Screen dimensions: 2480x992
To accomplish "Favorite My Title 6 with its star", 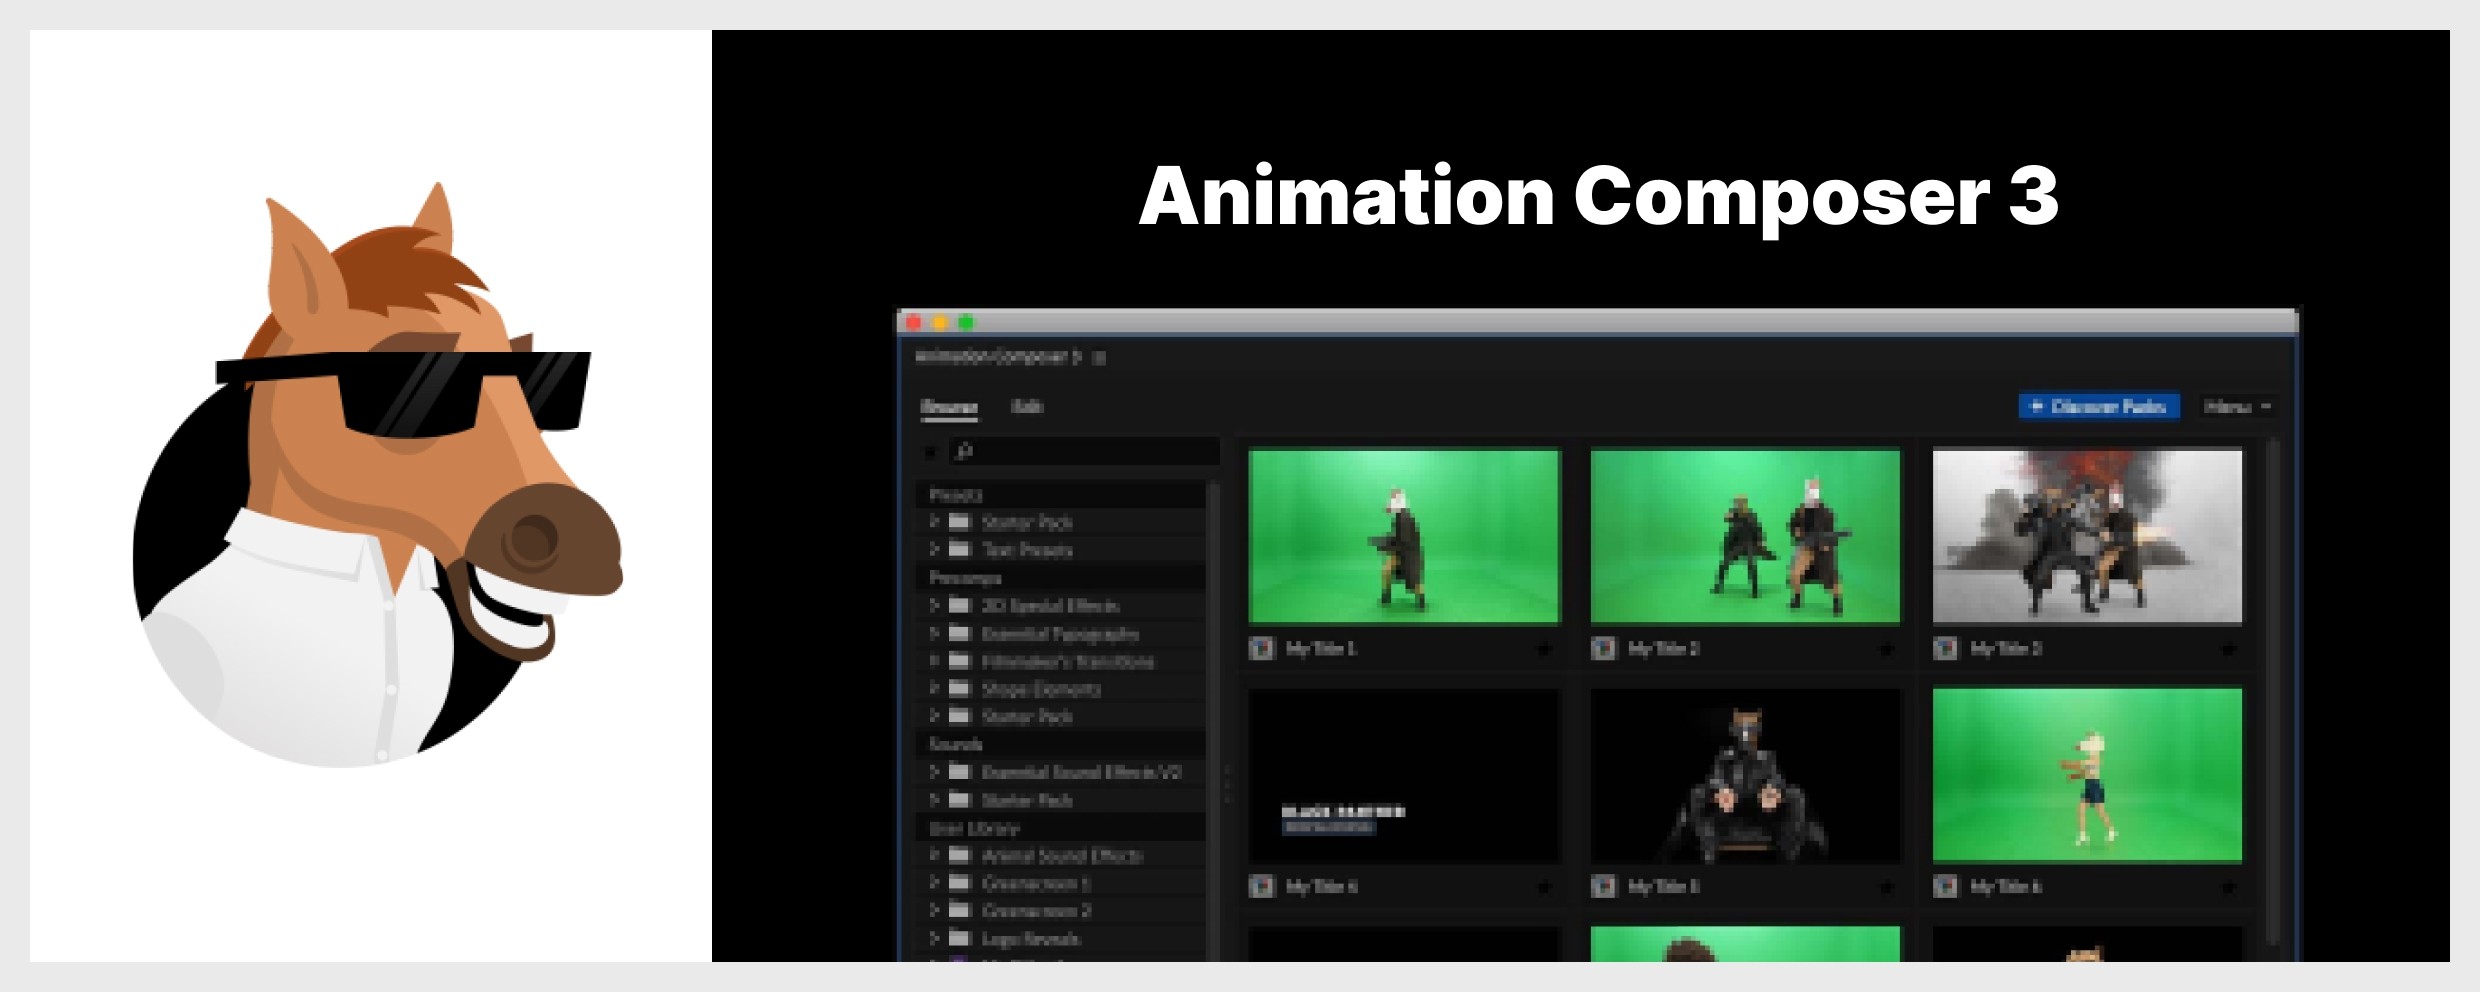I will (2228, 887).
